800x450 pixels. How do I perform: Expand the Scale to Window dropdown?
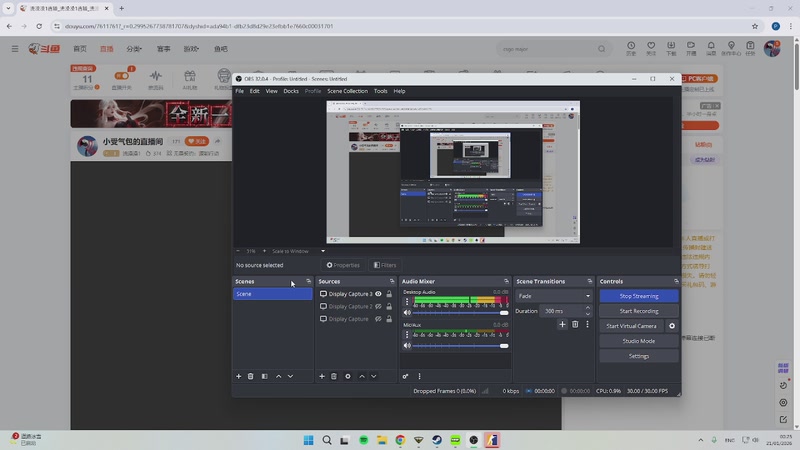tap(298, 251)
